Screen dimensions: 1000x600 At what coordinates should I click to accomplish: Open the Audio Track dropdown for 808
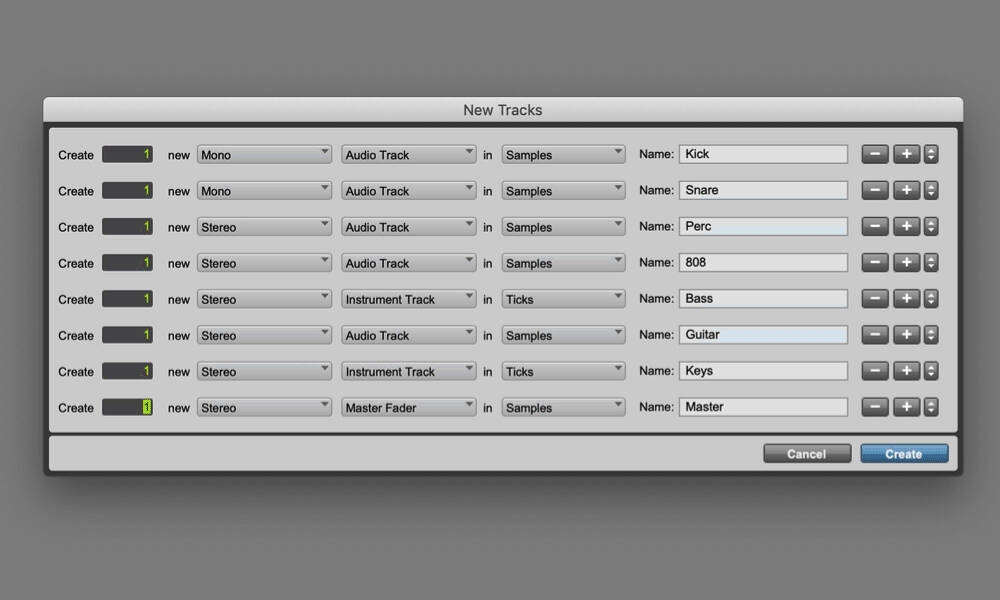click(408, 263)
